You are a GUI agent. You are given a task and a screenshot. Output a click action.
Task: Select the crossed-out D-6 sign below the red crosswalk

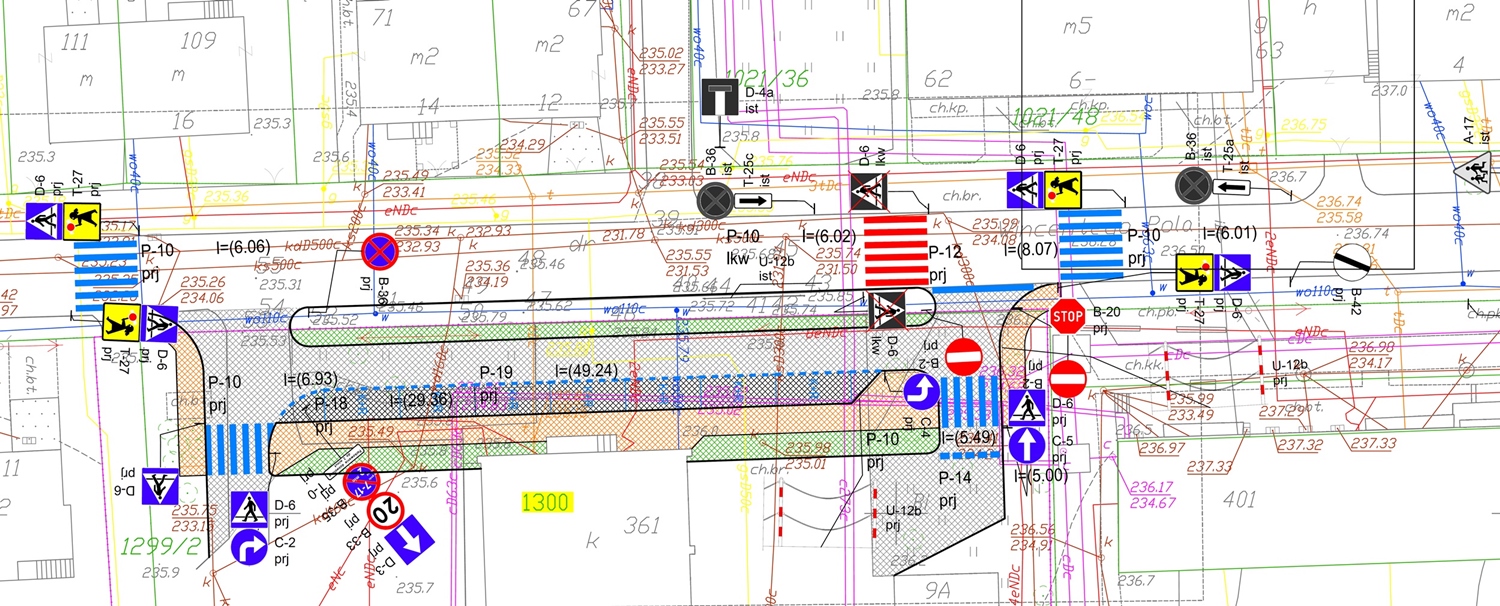(887, 311)
